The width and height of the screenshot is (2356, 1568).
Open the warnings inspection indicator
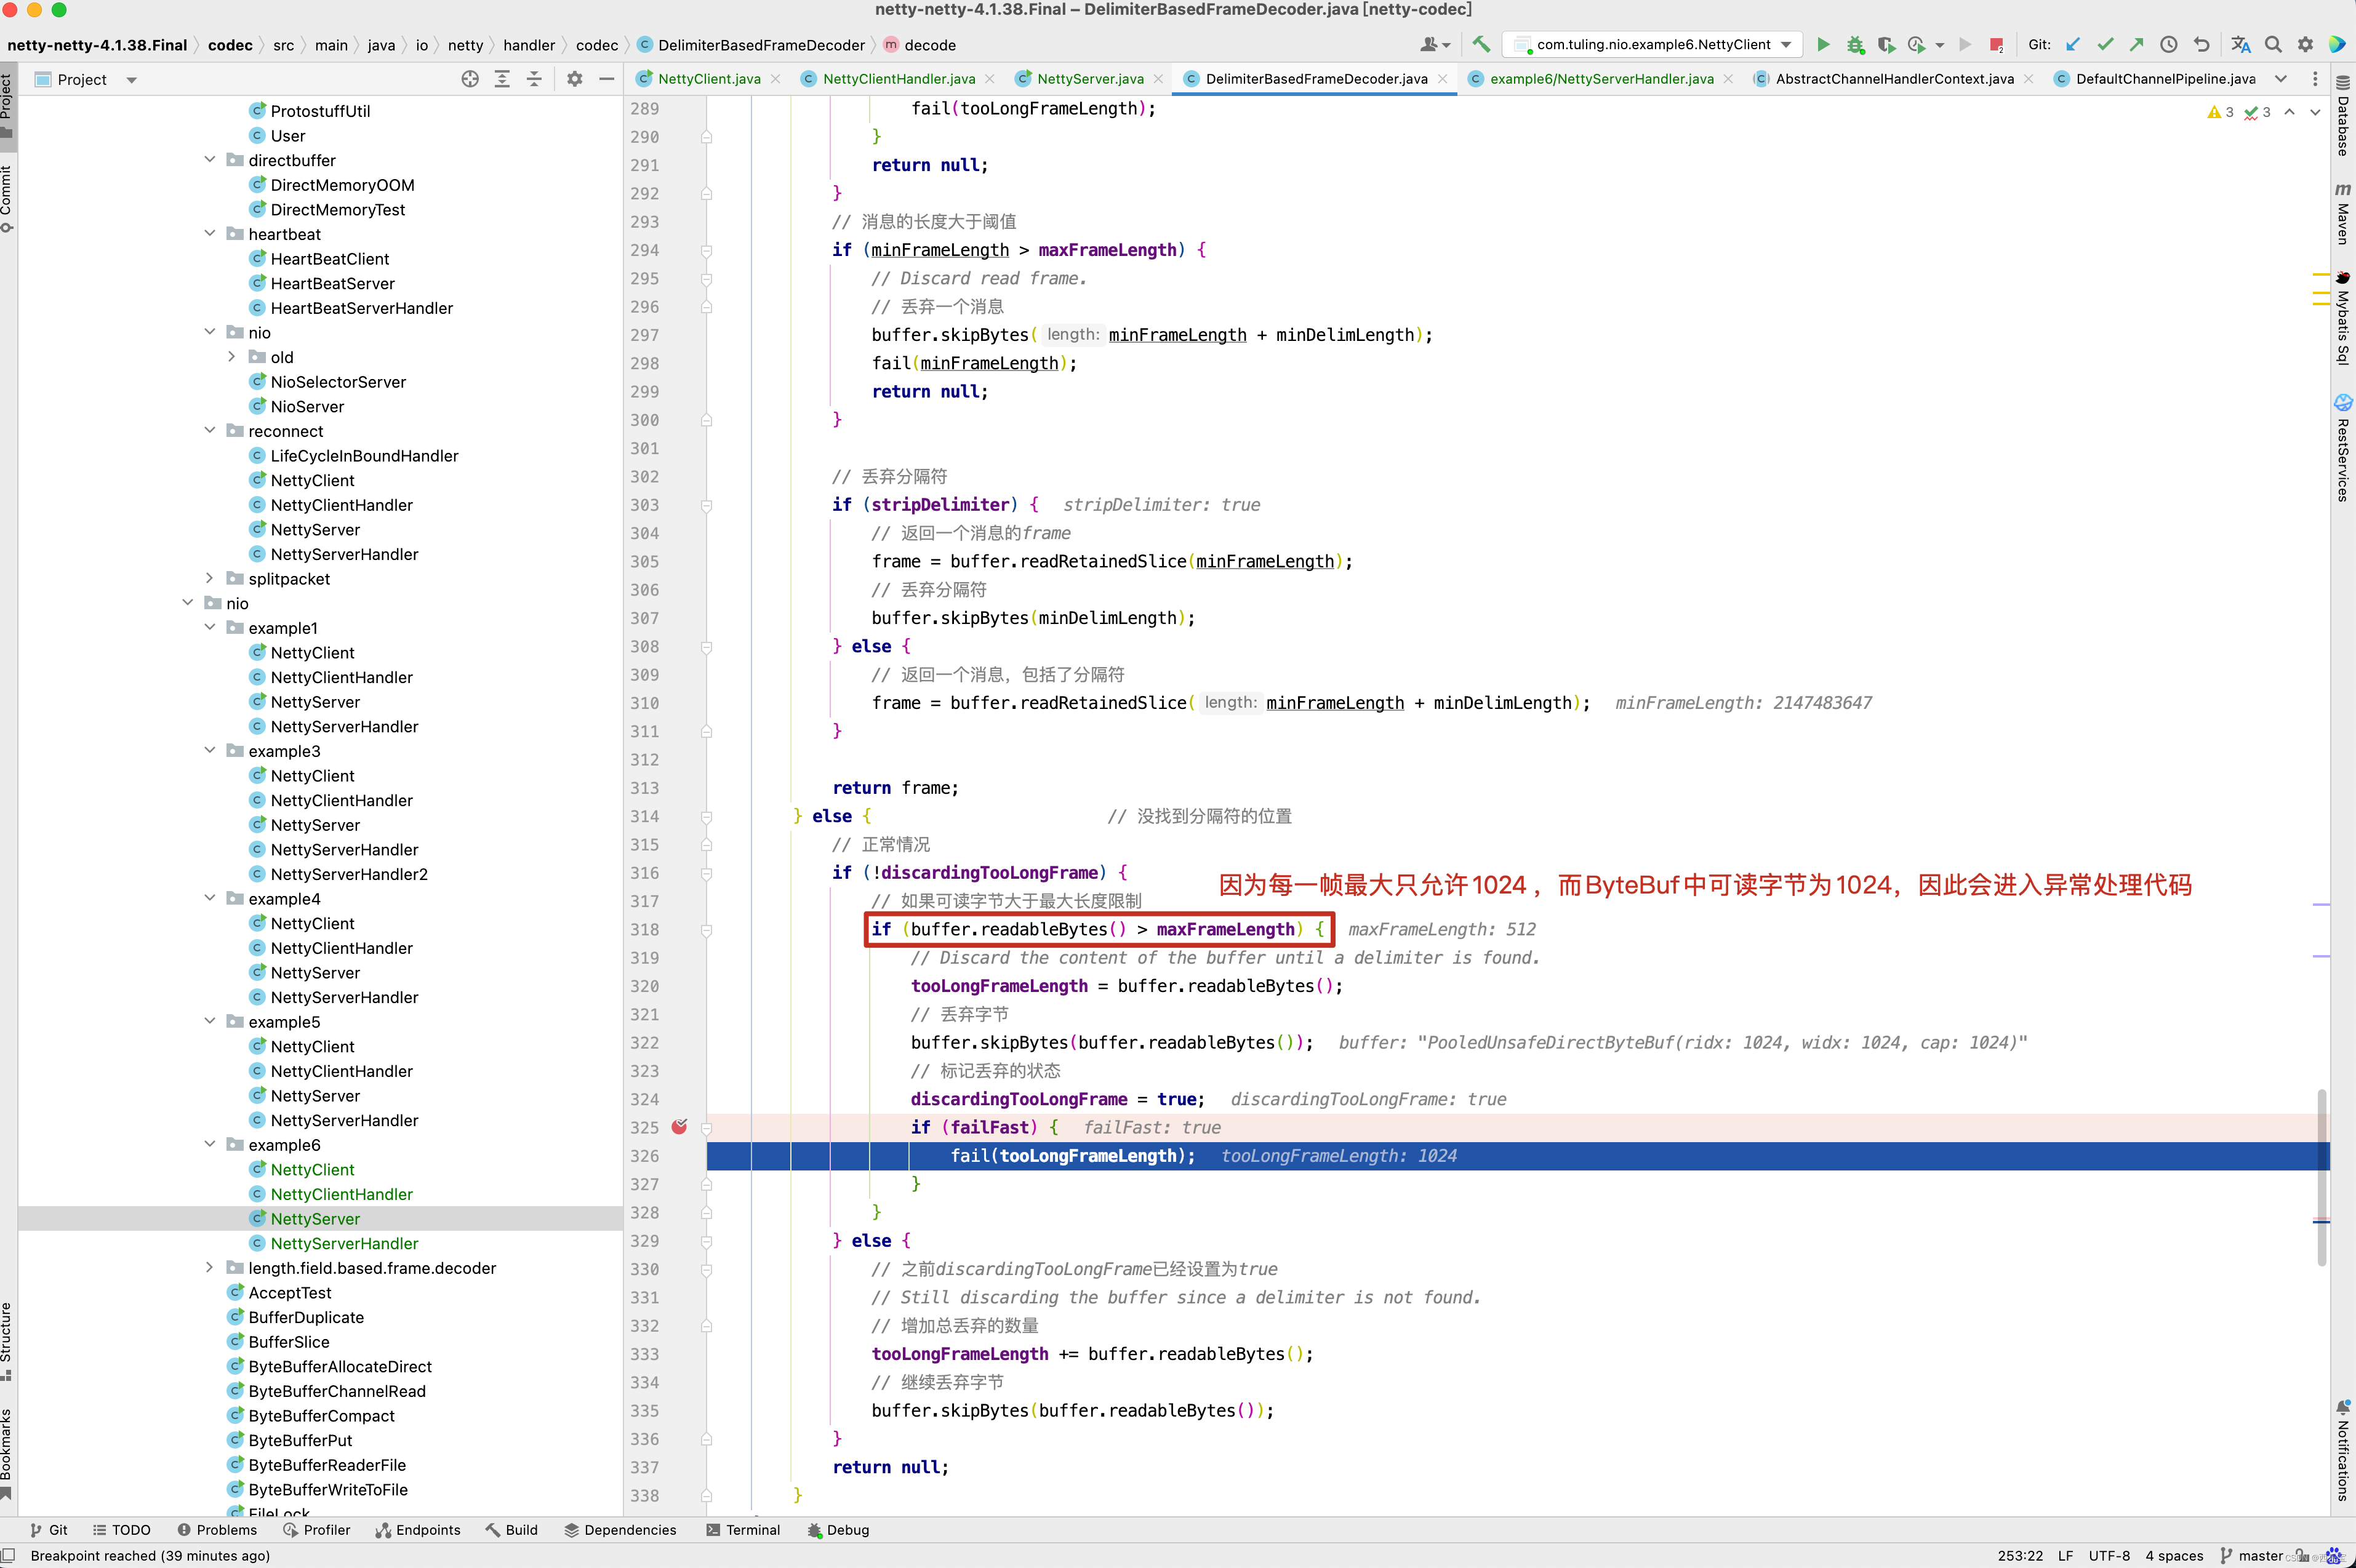pos(2220,112)
